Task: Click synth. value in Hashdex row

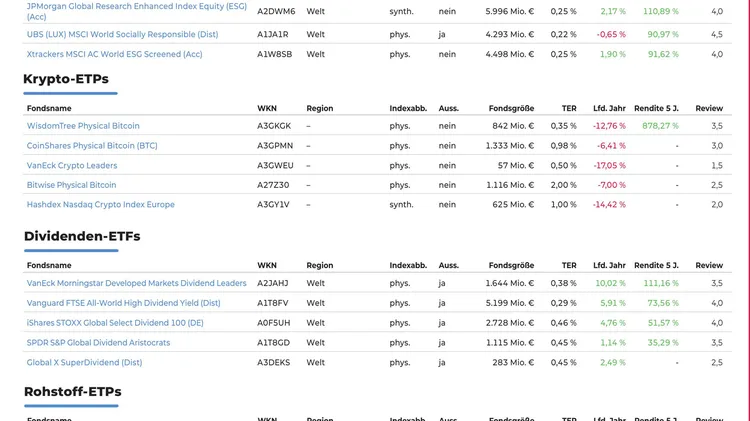Action: pos(401,204)
